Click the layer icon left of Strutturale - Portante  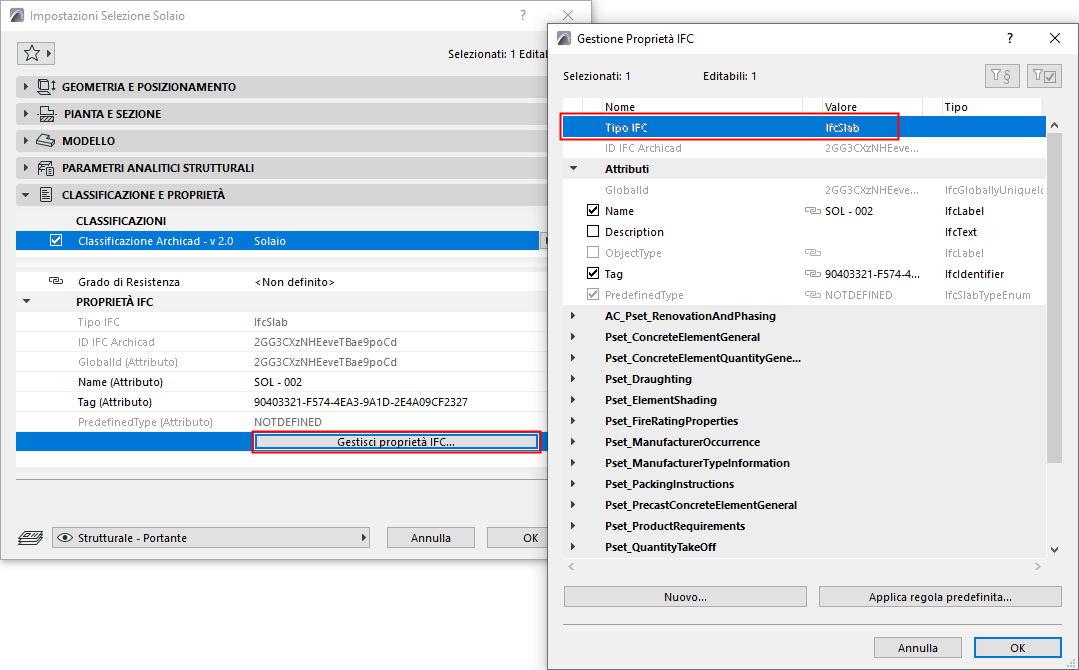(x=30, y=538)
